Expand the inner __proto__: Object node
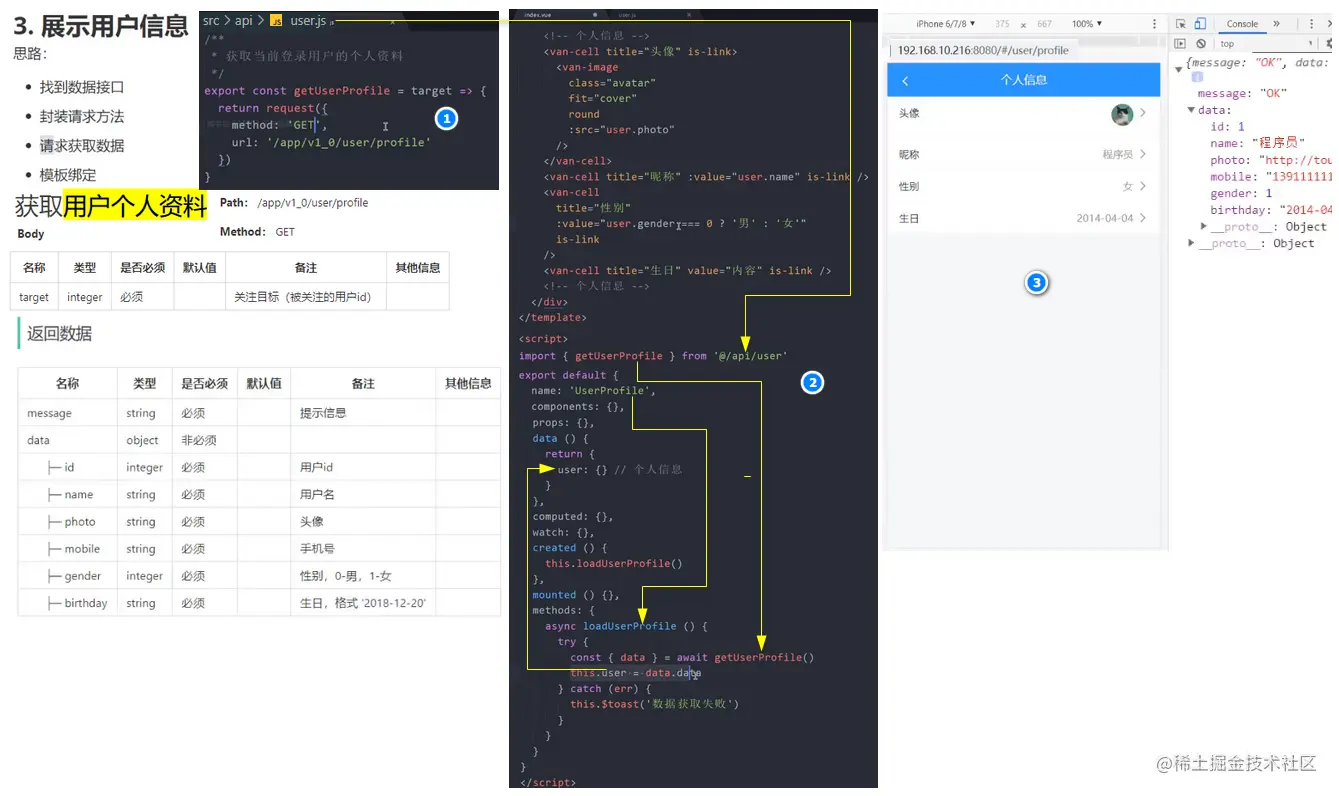 1204,227
